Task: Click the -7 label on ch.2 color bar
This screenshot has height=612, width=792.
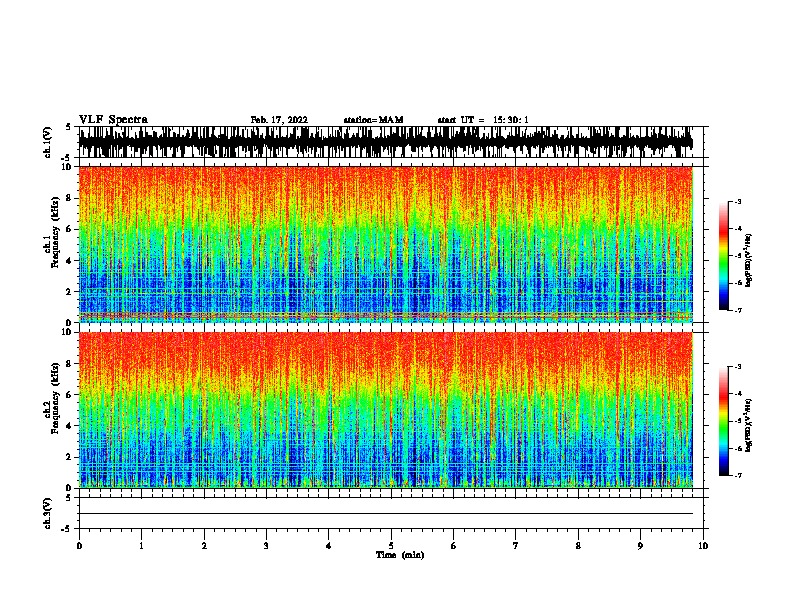Action: coord(737,475)
